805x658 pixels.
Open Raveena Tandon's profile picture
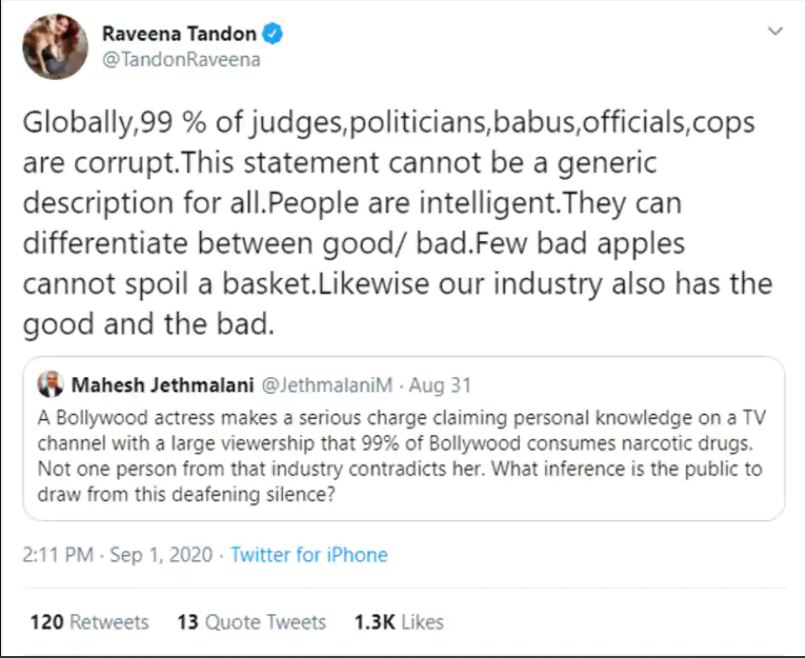(x=55, y=47)
